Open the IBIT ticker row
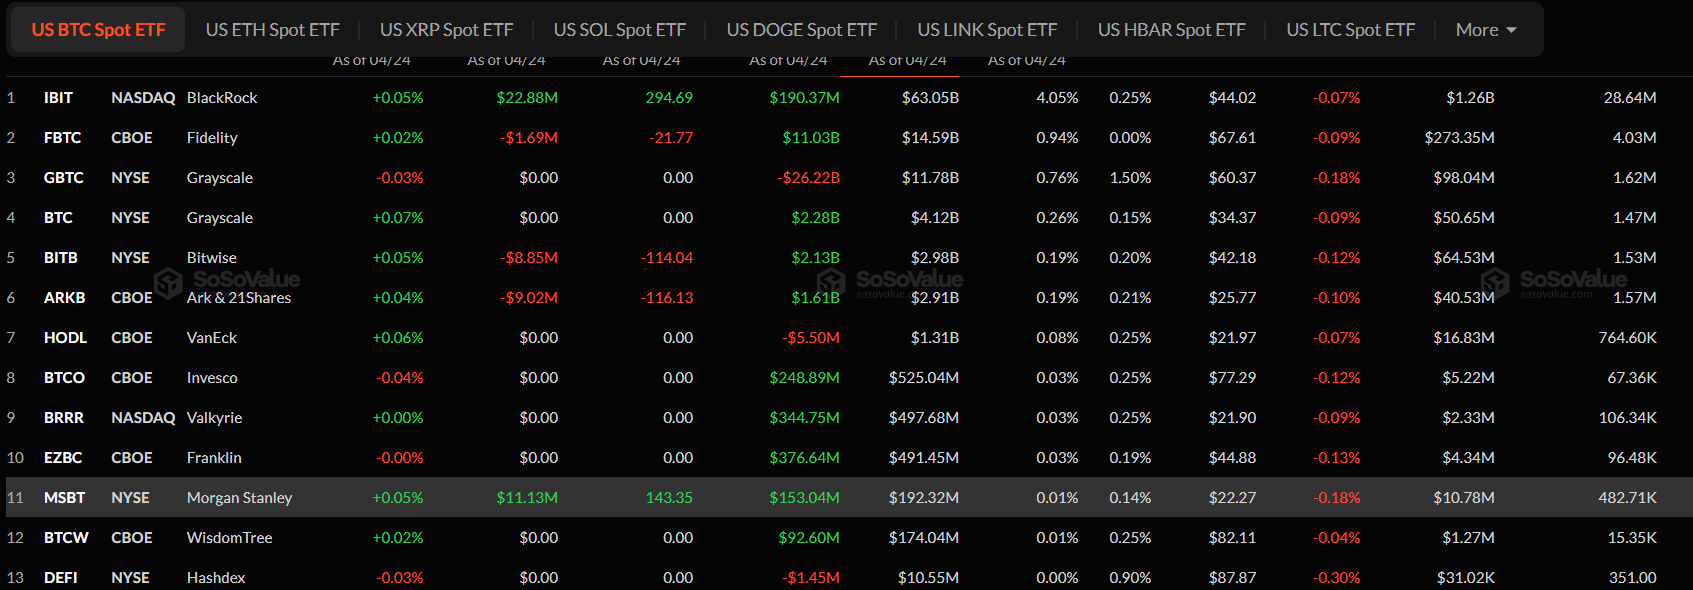 pos(58,98)
